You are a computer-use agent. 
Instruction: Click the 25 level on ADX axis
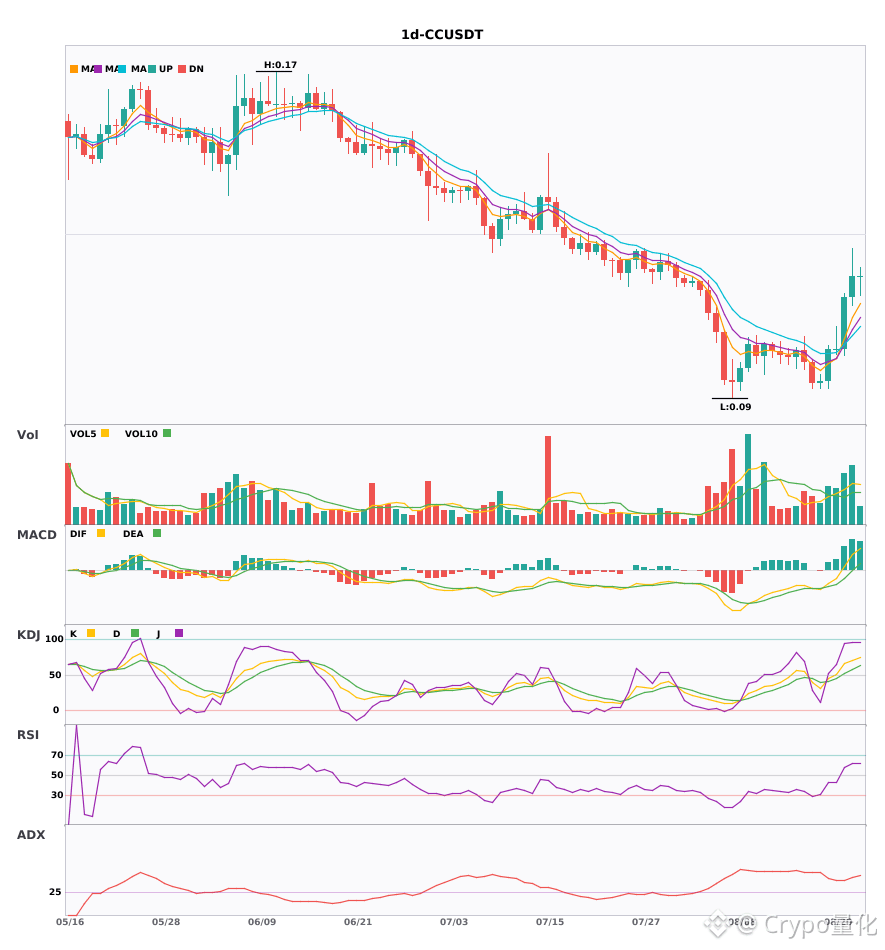coord(55,892)
